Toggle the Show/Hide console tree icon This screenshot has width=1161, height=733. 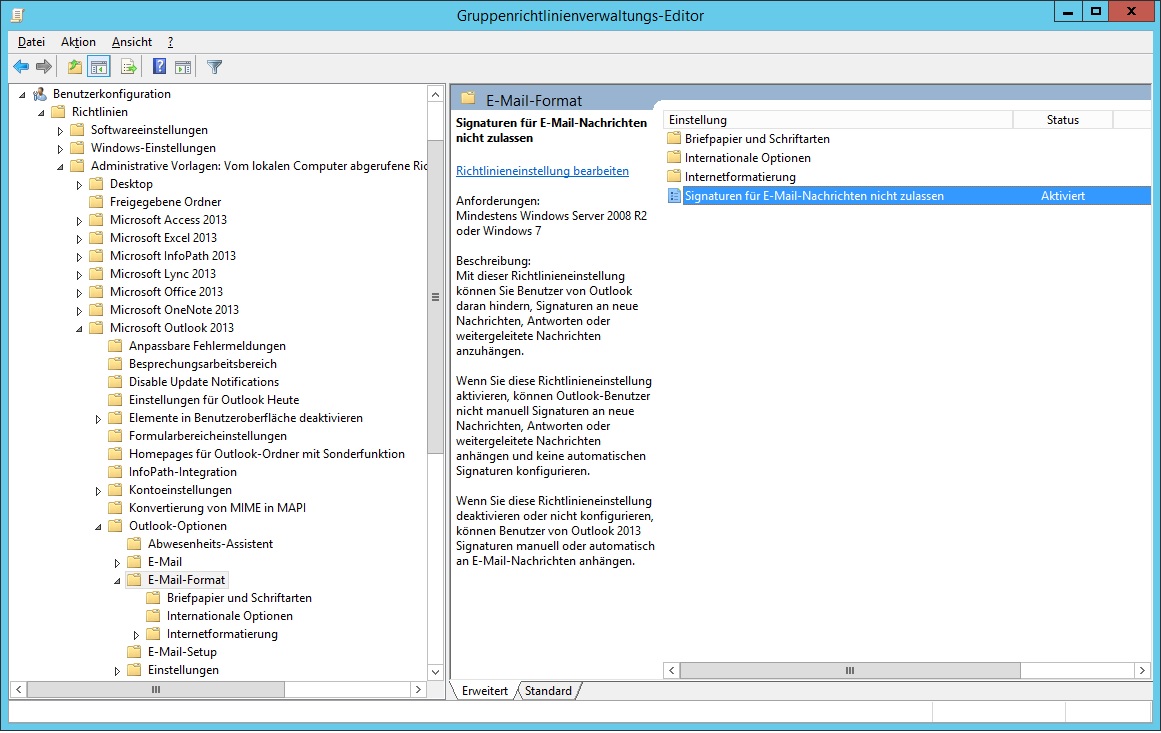coord(98,67)
